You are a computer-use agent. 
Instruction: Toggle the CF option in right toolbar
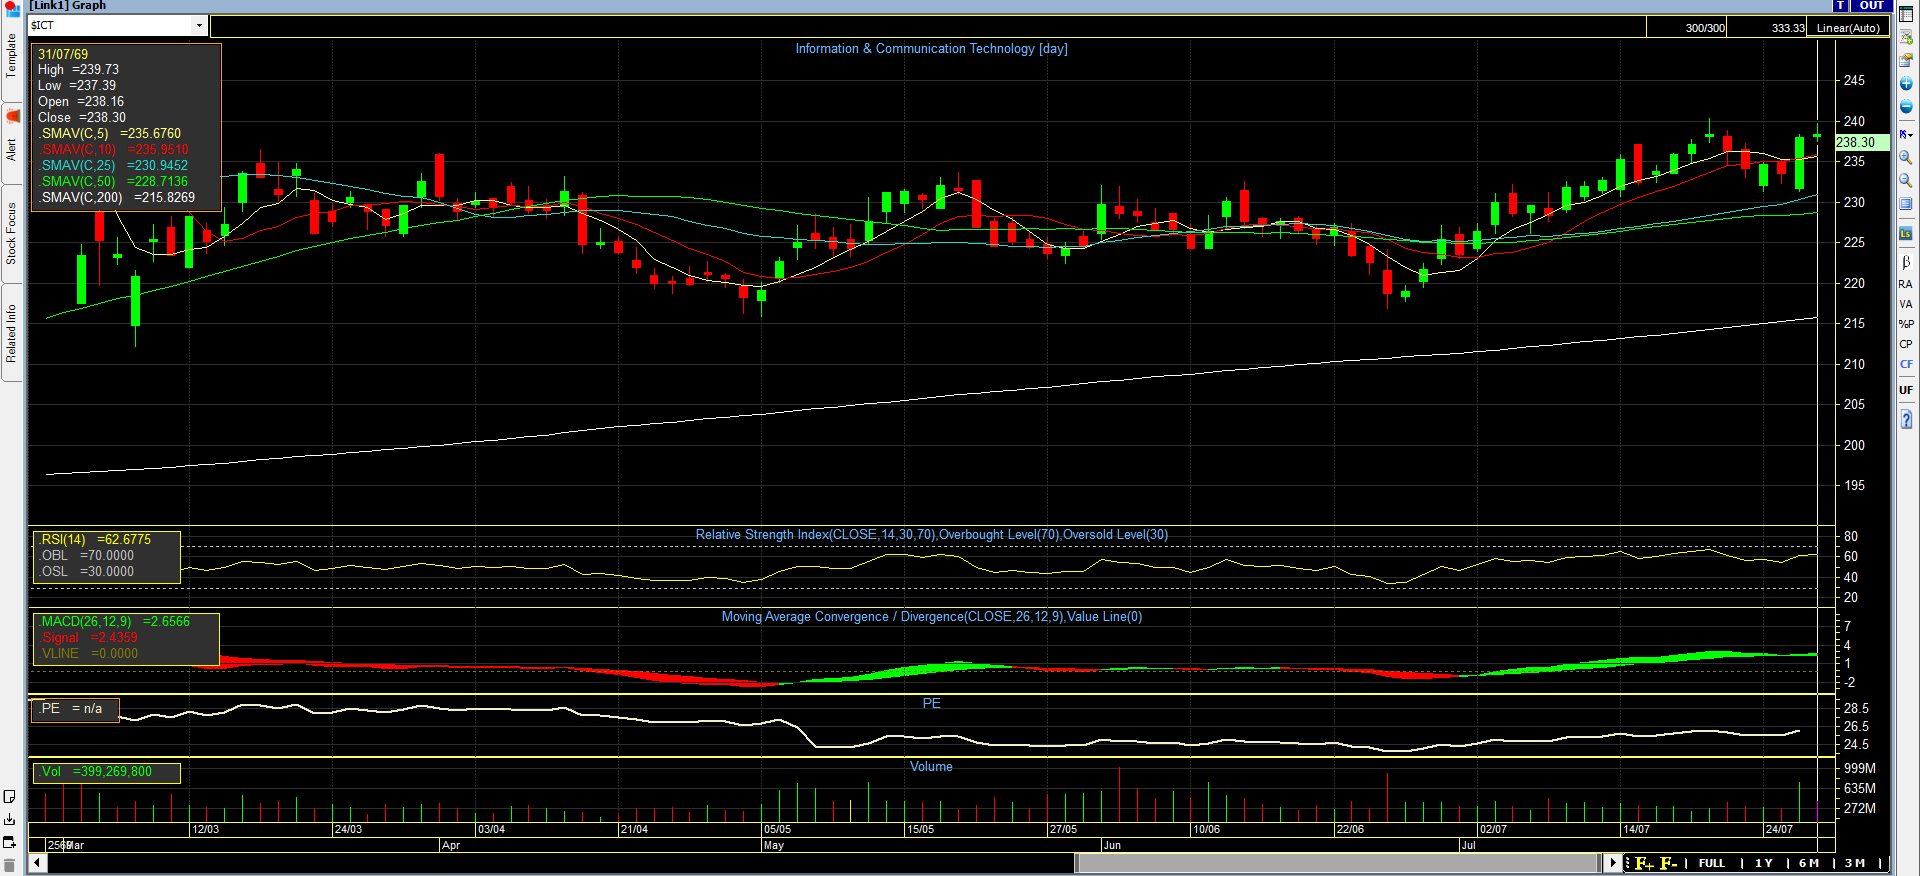[x=1906, y=364]
